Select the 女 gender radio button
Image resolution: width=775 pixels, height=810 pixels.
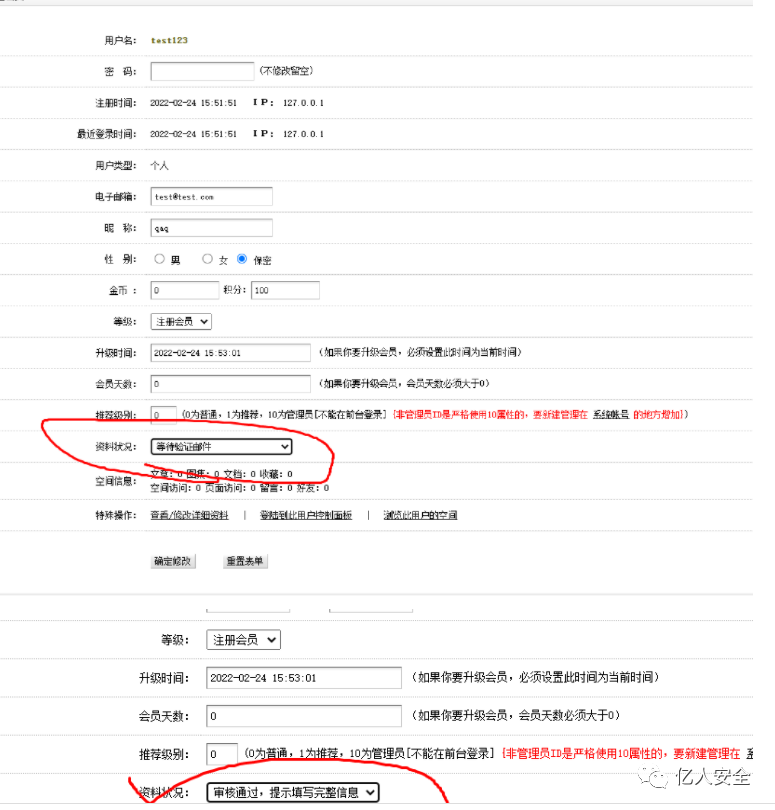pyautogui.click(x=207, y=259)
